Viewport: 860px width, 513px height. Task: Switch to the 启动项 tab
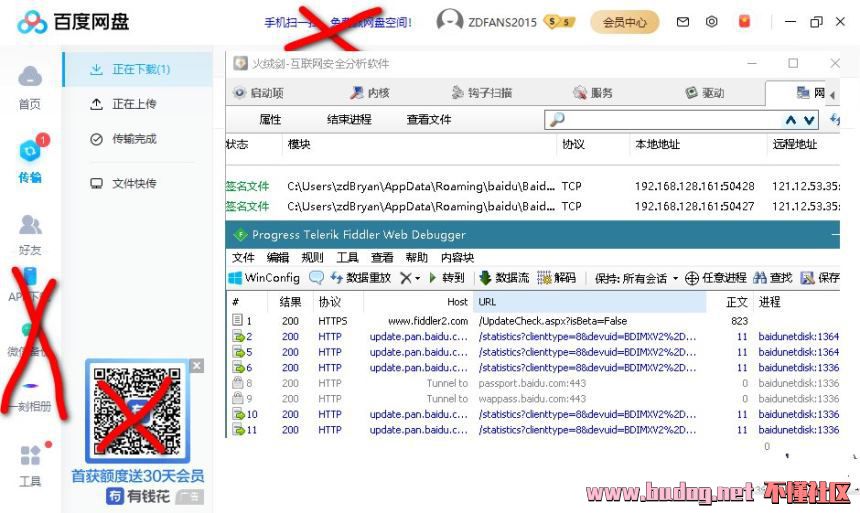pos(258,93)
